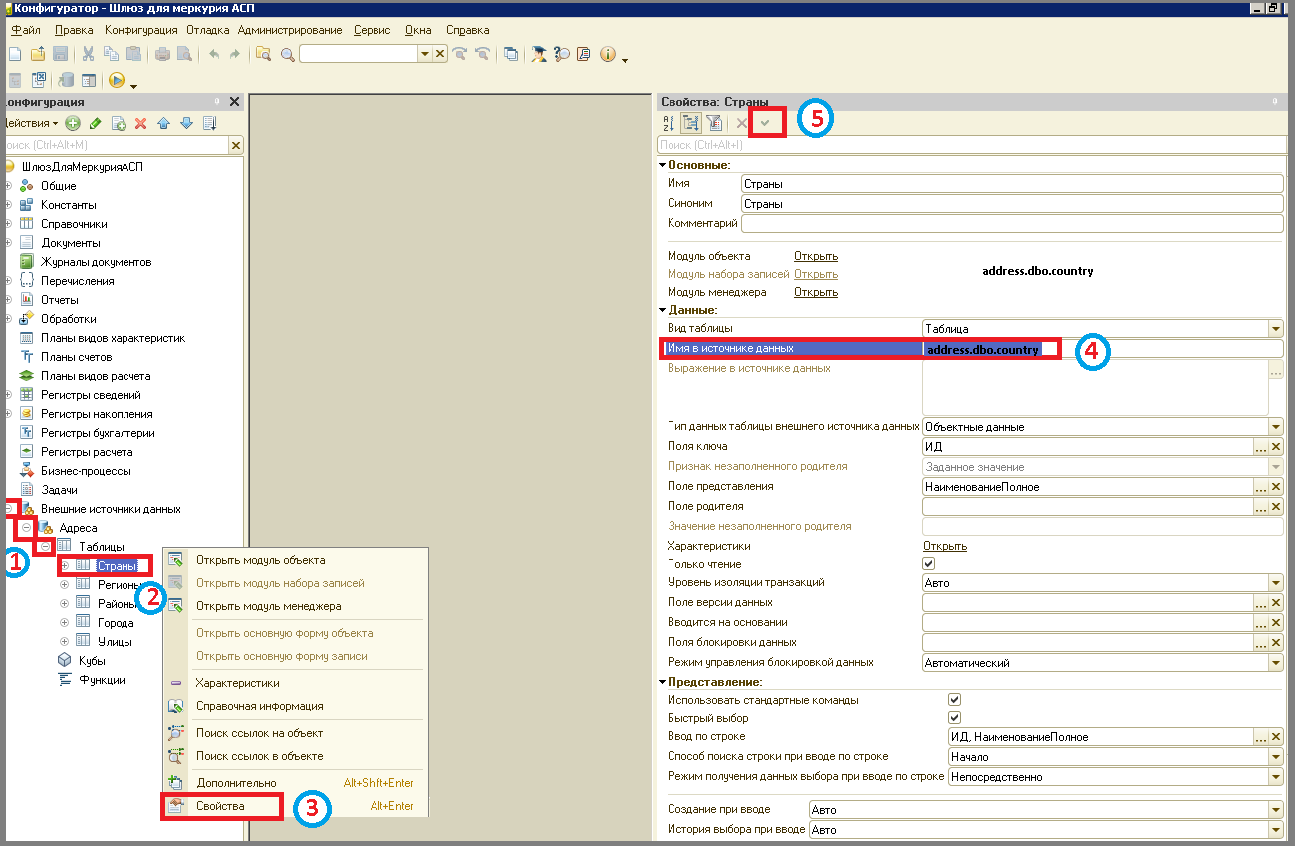The width and height of the screenshot is (1295, 846).
Task: Click the Кубы cube icon in tree
Action: pyautogui.click(x=65, y=660)
